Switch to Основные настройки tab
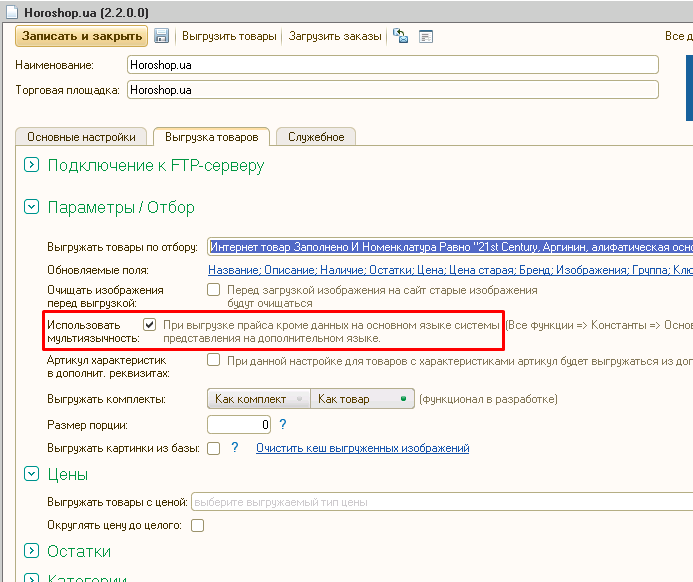693x582 pixels. 81,137
